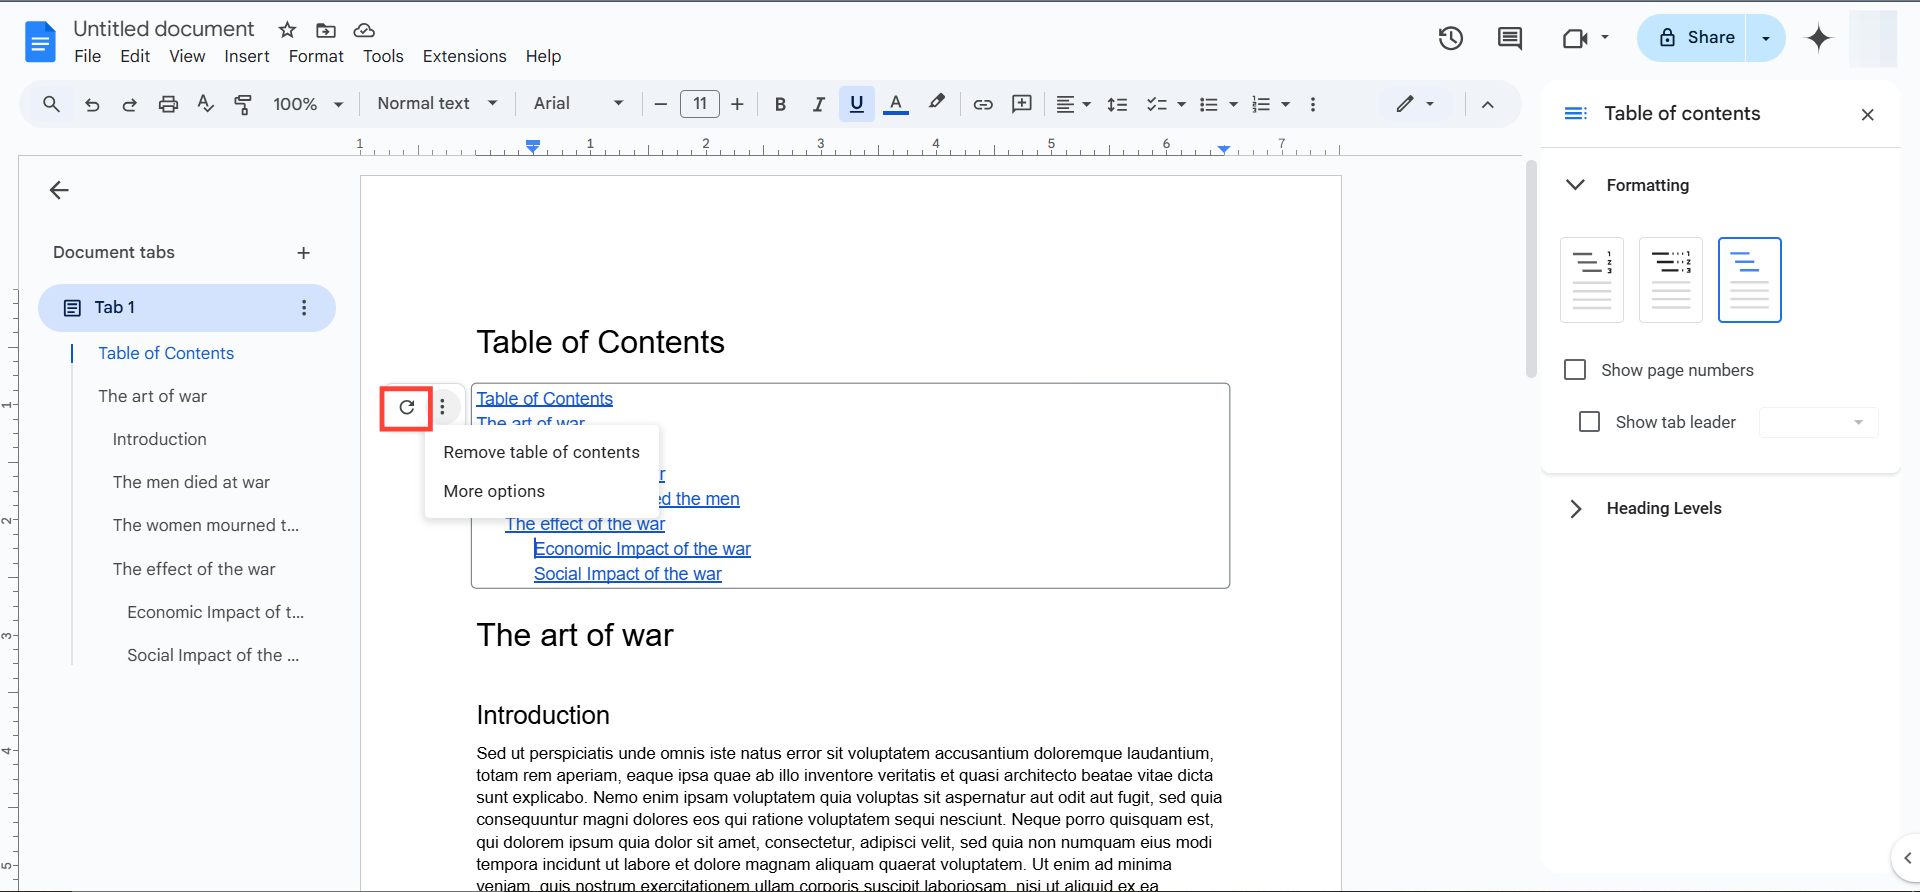Viewport: 1920px width, 892px height.
Task: Open the highlight color pen tool
Action: (x=936, y=103)
